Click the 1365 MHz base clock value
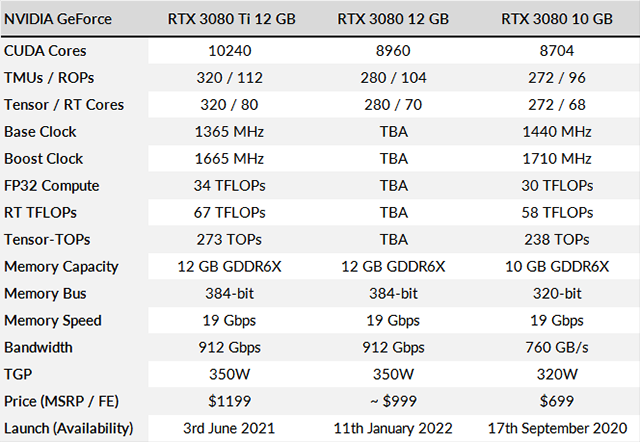 click(x=226, y=131)
